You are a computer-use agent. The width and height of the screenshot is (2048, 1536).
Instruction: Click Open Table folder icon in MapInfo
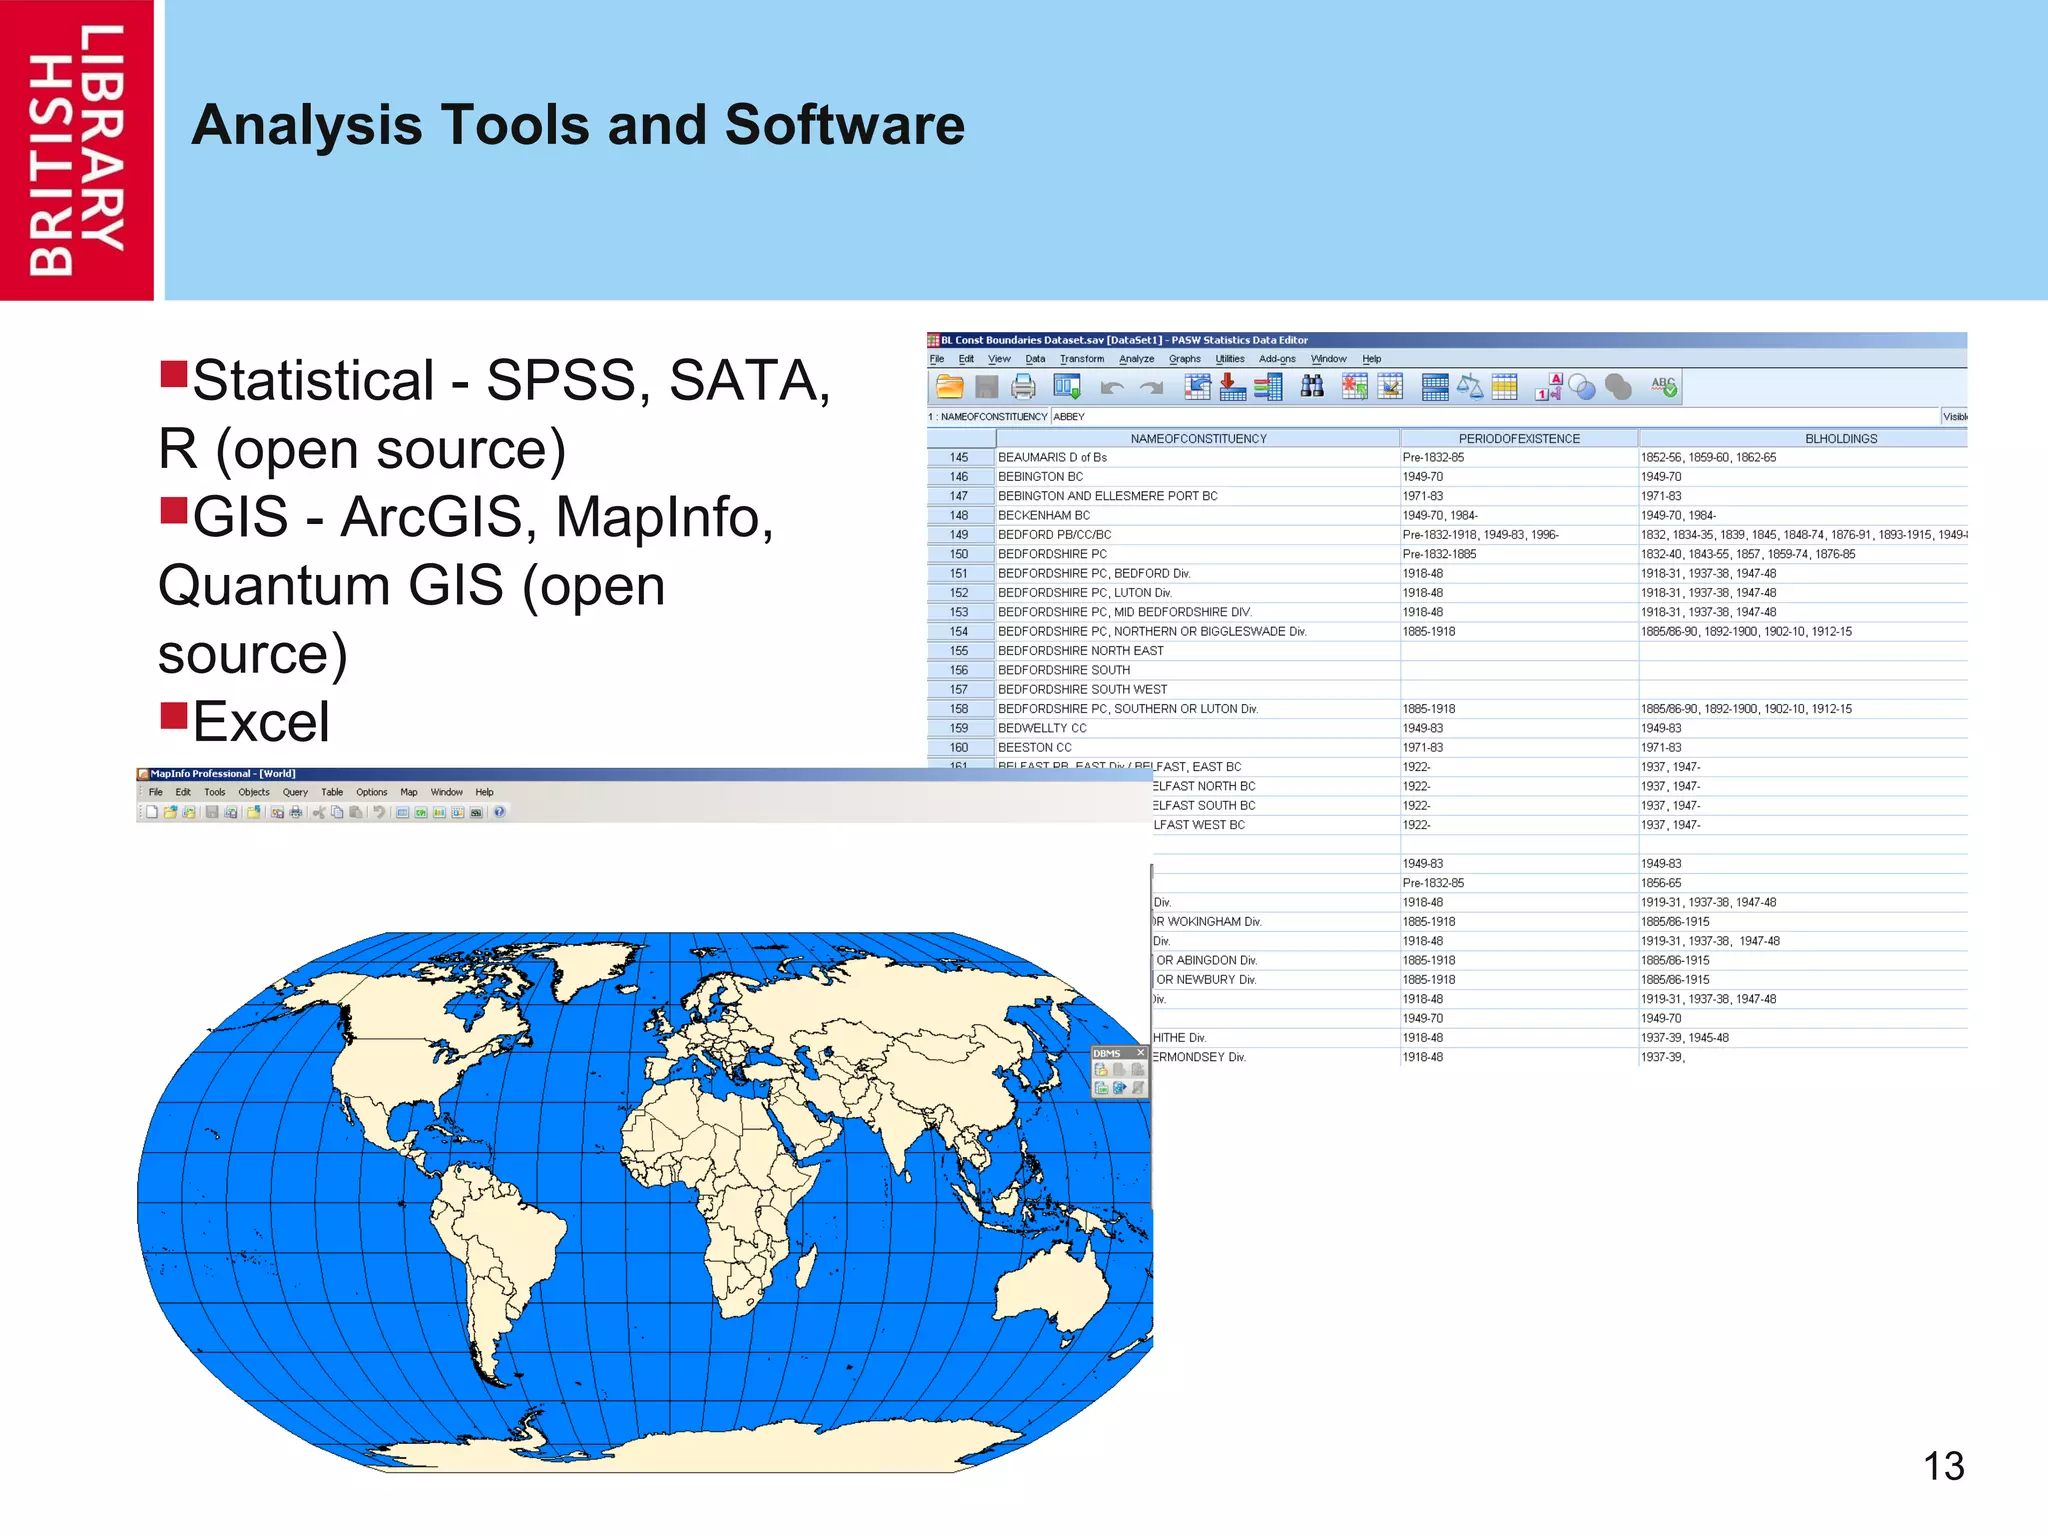click(170, 812)
